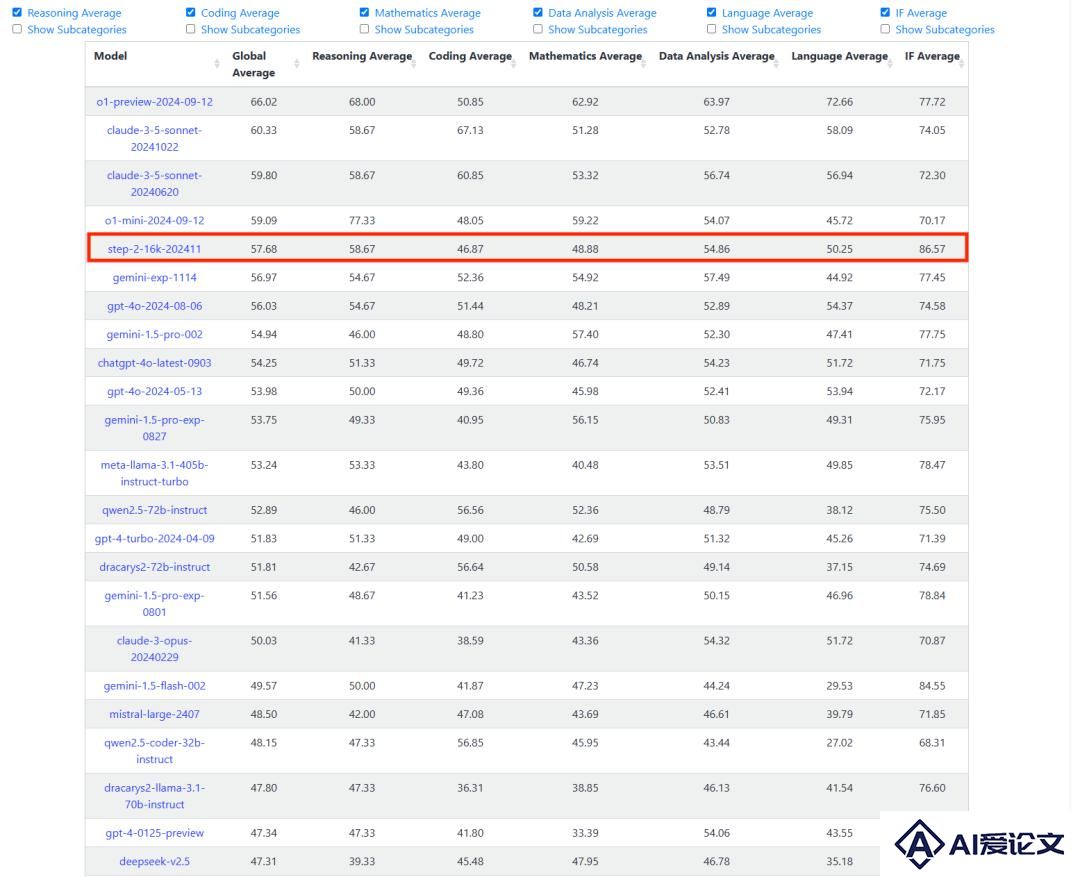Open the qwen2.5-72b-instruct model link

tap(154, 510)
